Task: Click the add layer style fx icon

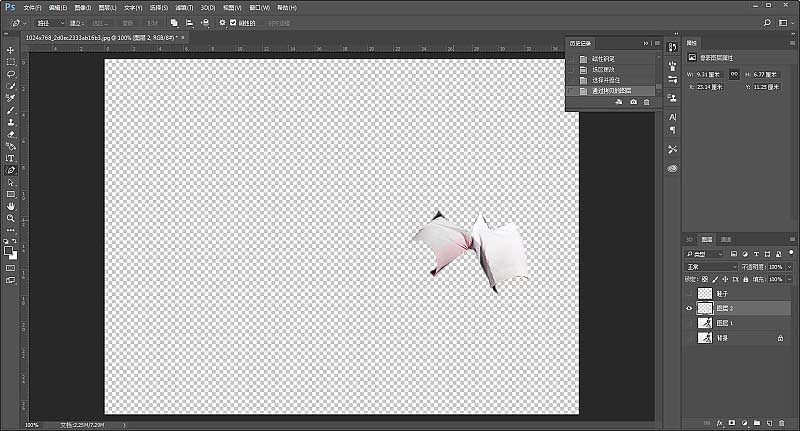Action: (719, 423)
